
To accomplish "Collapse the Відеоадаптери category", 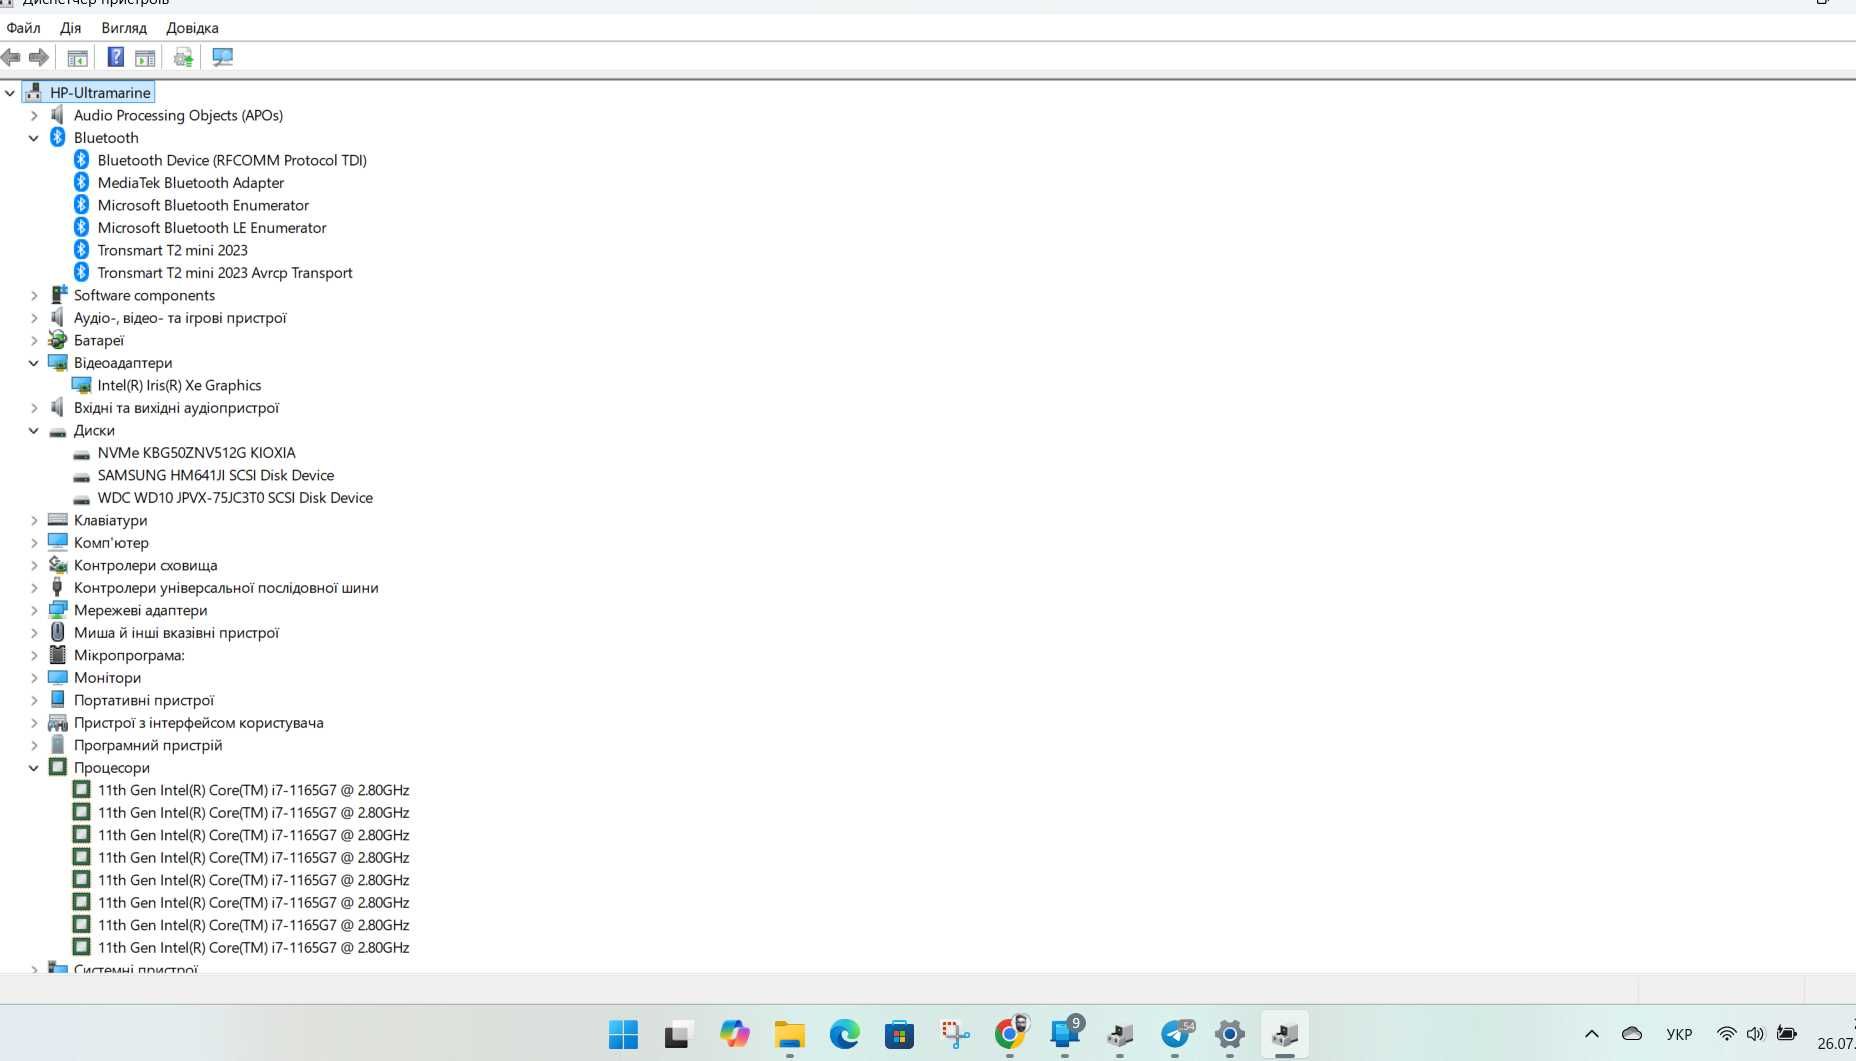I will [34, 363].
